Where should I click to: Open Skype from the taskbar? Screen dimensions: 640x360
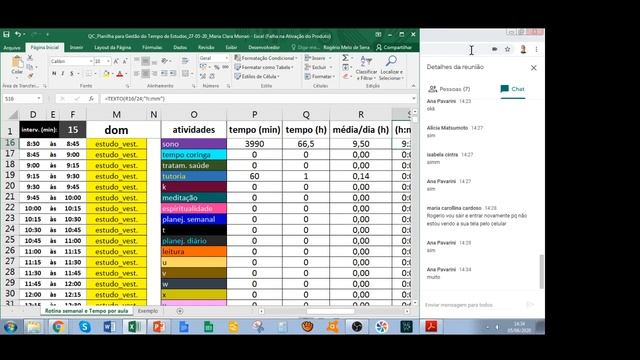84,327
